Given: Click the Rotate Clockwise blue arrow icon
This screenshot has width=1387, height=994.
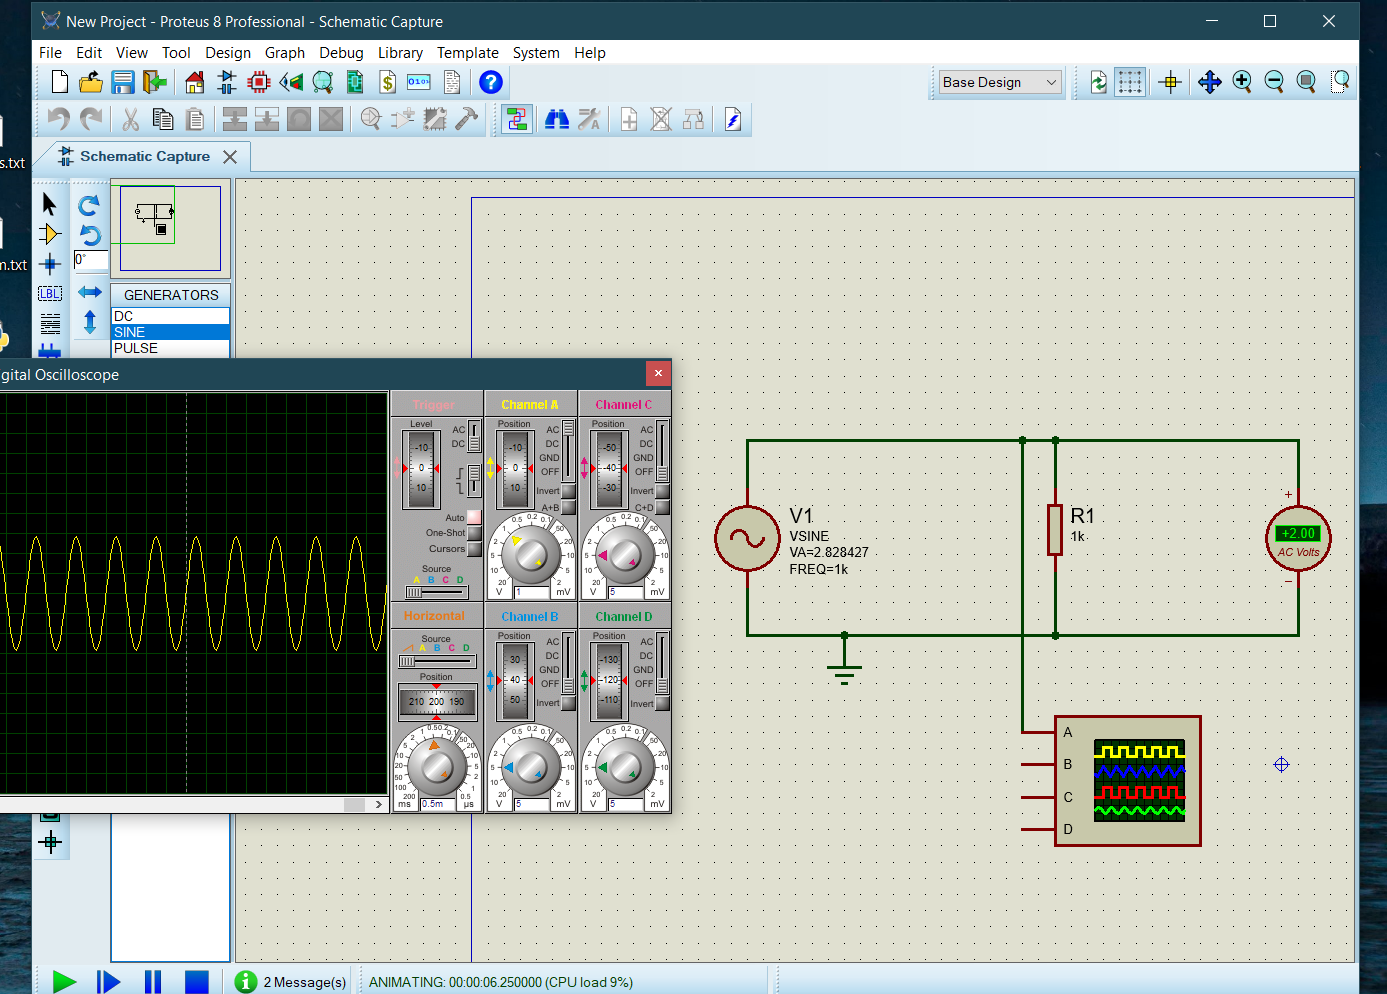Looking at the screenshot, I should pos(90,205).
